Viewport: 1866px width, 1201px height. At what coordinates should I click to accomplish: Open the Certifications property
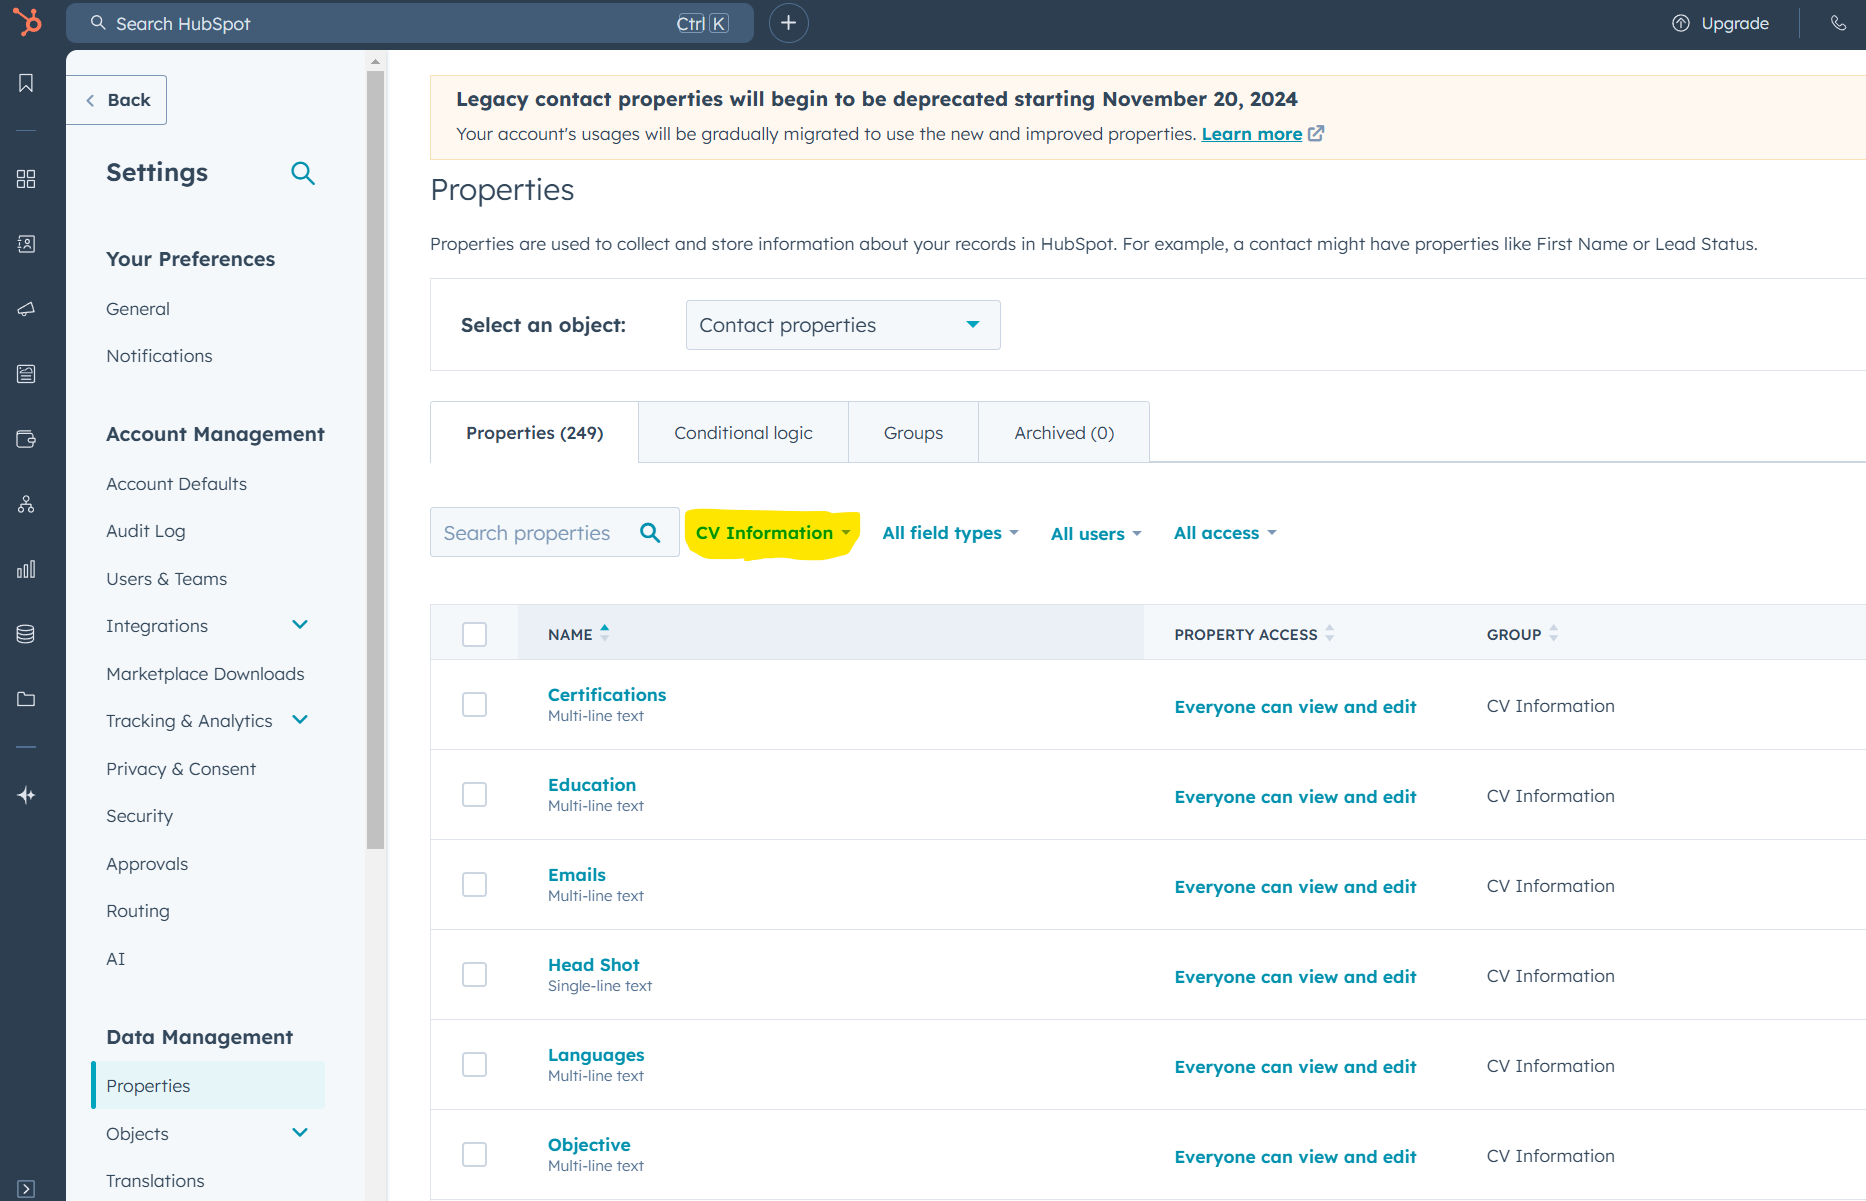607,695
